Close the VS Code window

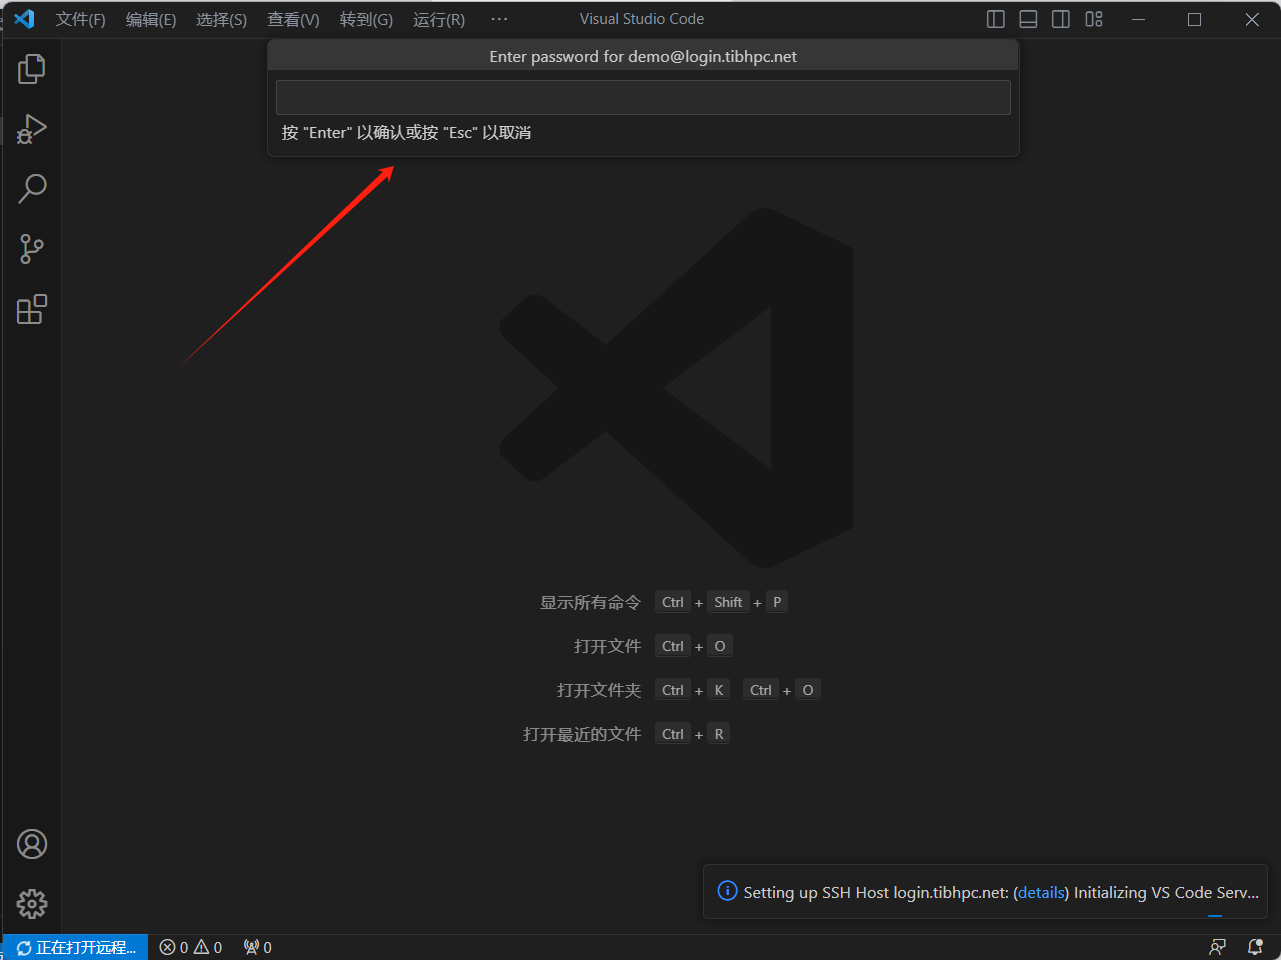1252,19
